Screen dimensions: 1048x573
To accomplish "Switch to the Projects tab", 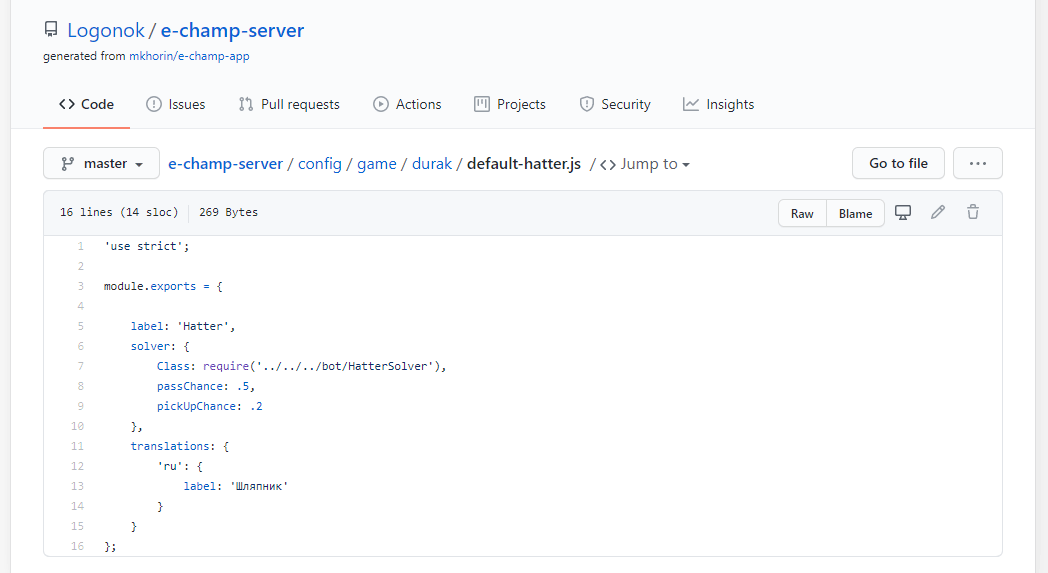I will [x=510, y=104].
